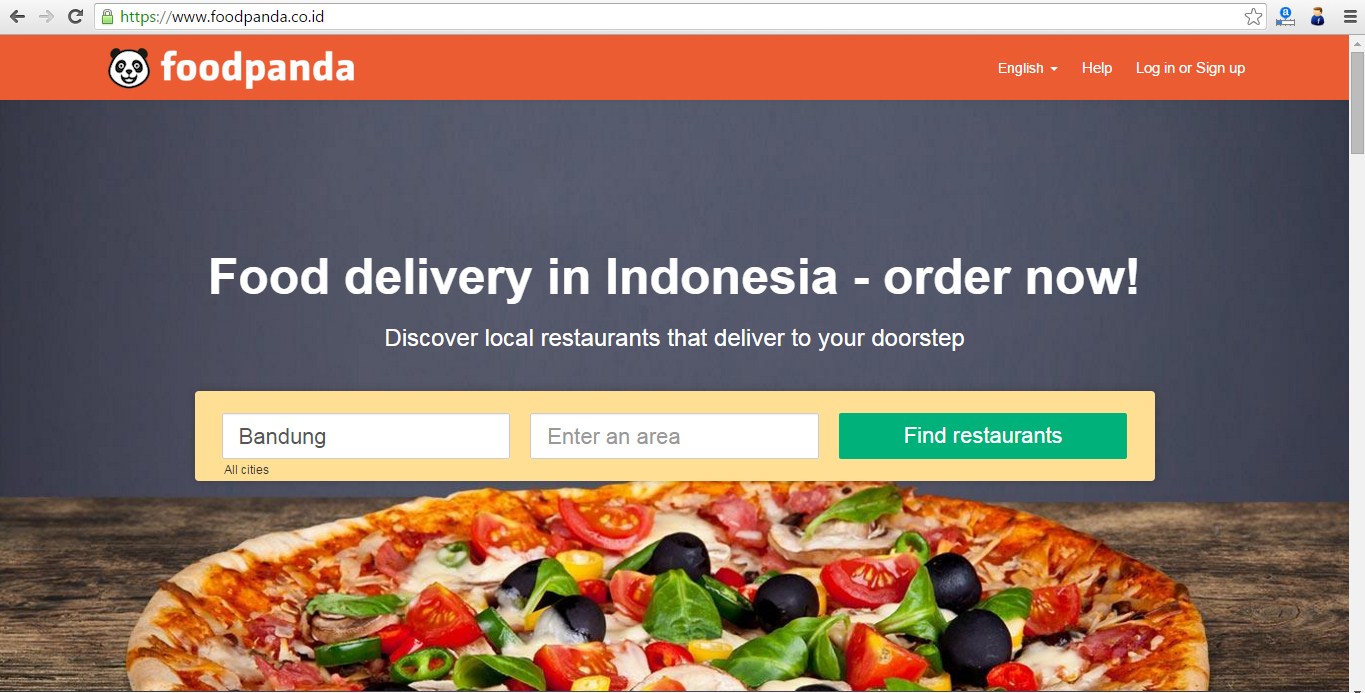1365x693 pixels.
Task: Click the browser forward arrow
Action: coord(46,16)
